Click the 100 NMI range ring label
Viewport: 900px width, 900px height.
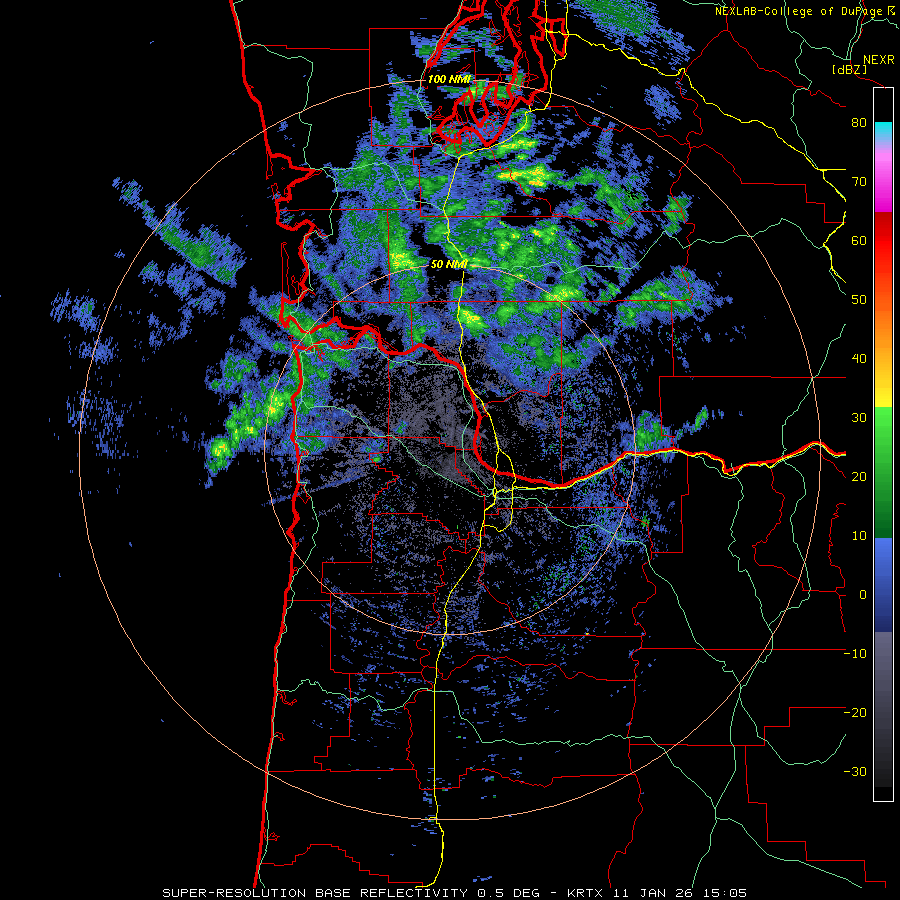pyautogui.click(x=448, y=79)
